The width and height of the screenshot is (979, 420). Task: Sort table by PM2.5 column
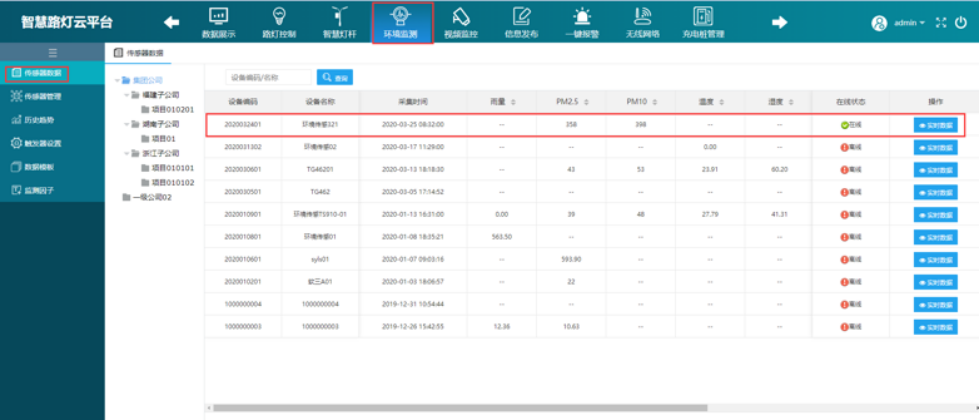click(570, 101)
